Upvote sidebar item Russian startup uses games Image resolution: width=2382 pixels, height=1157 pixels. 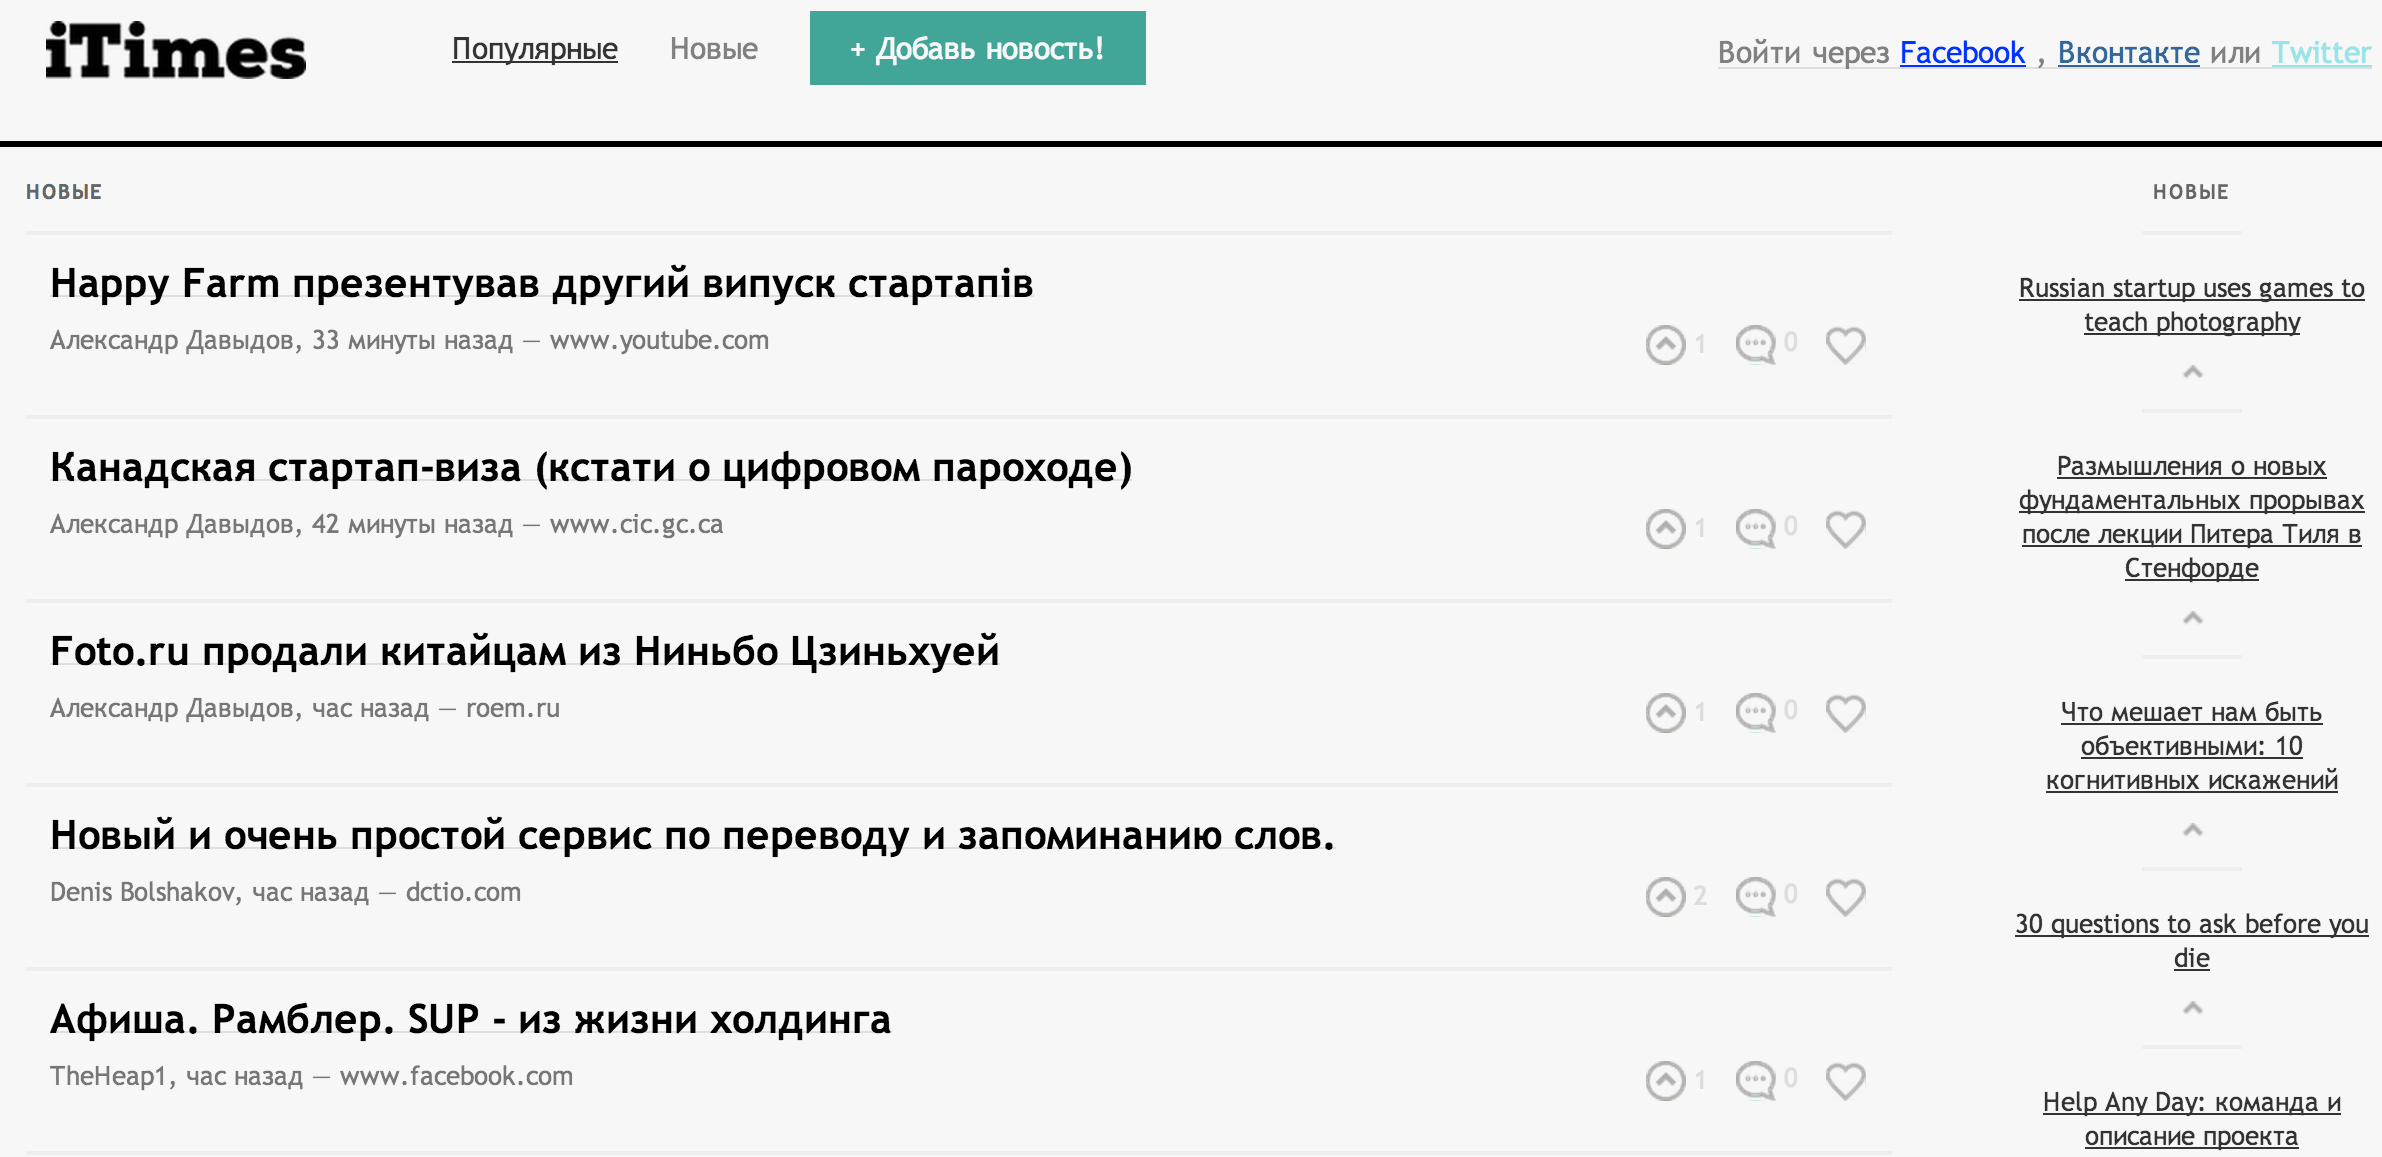(2192, 372)
